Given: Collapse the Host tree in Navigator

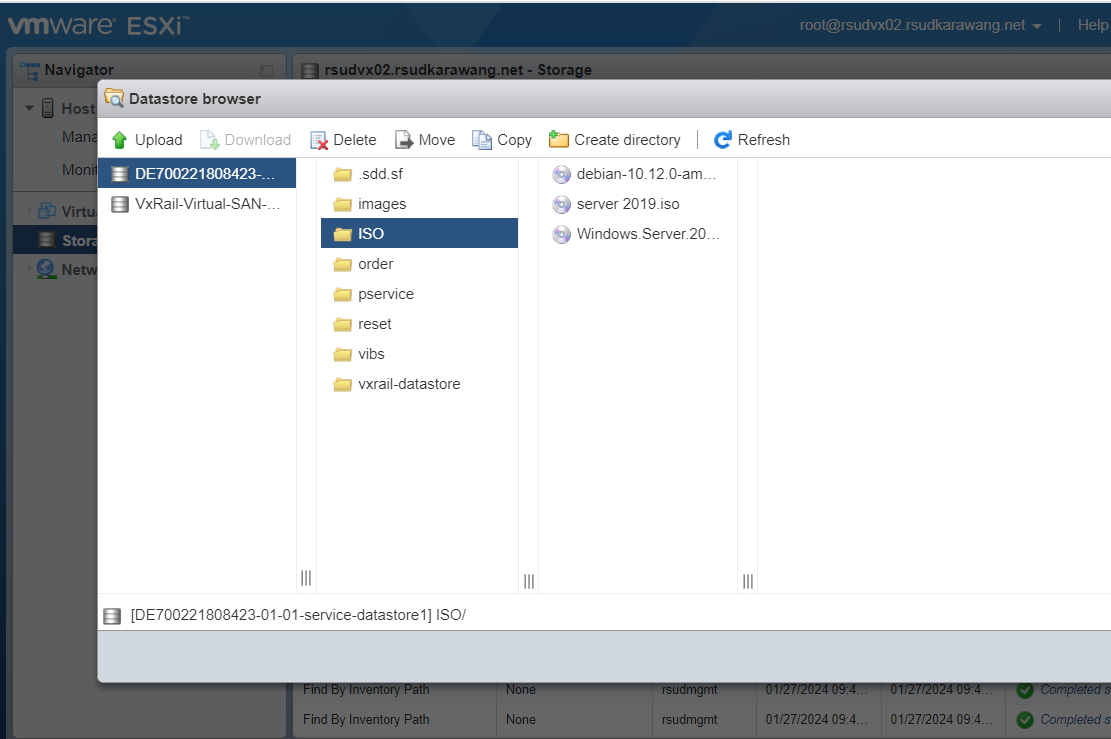Looking at the screenshot, I should pyautogui.click(x=30, y=108).
